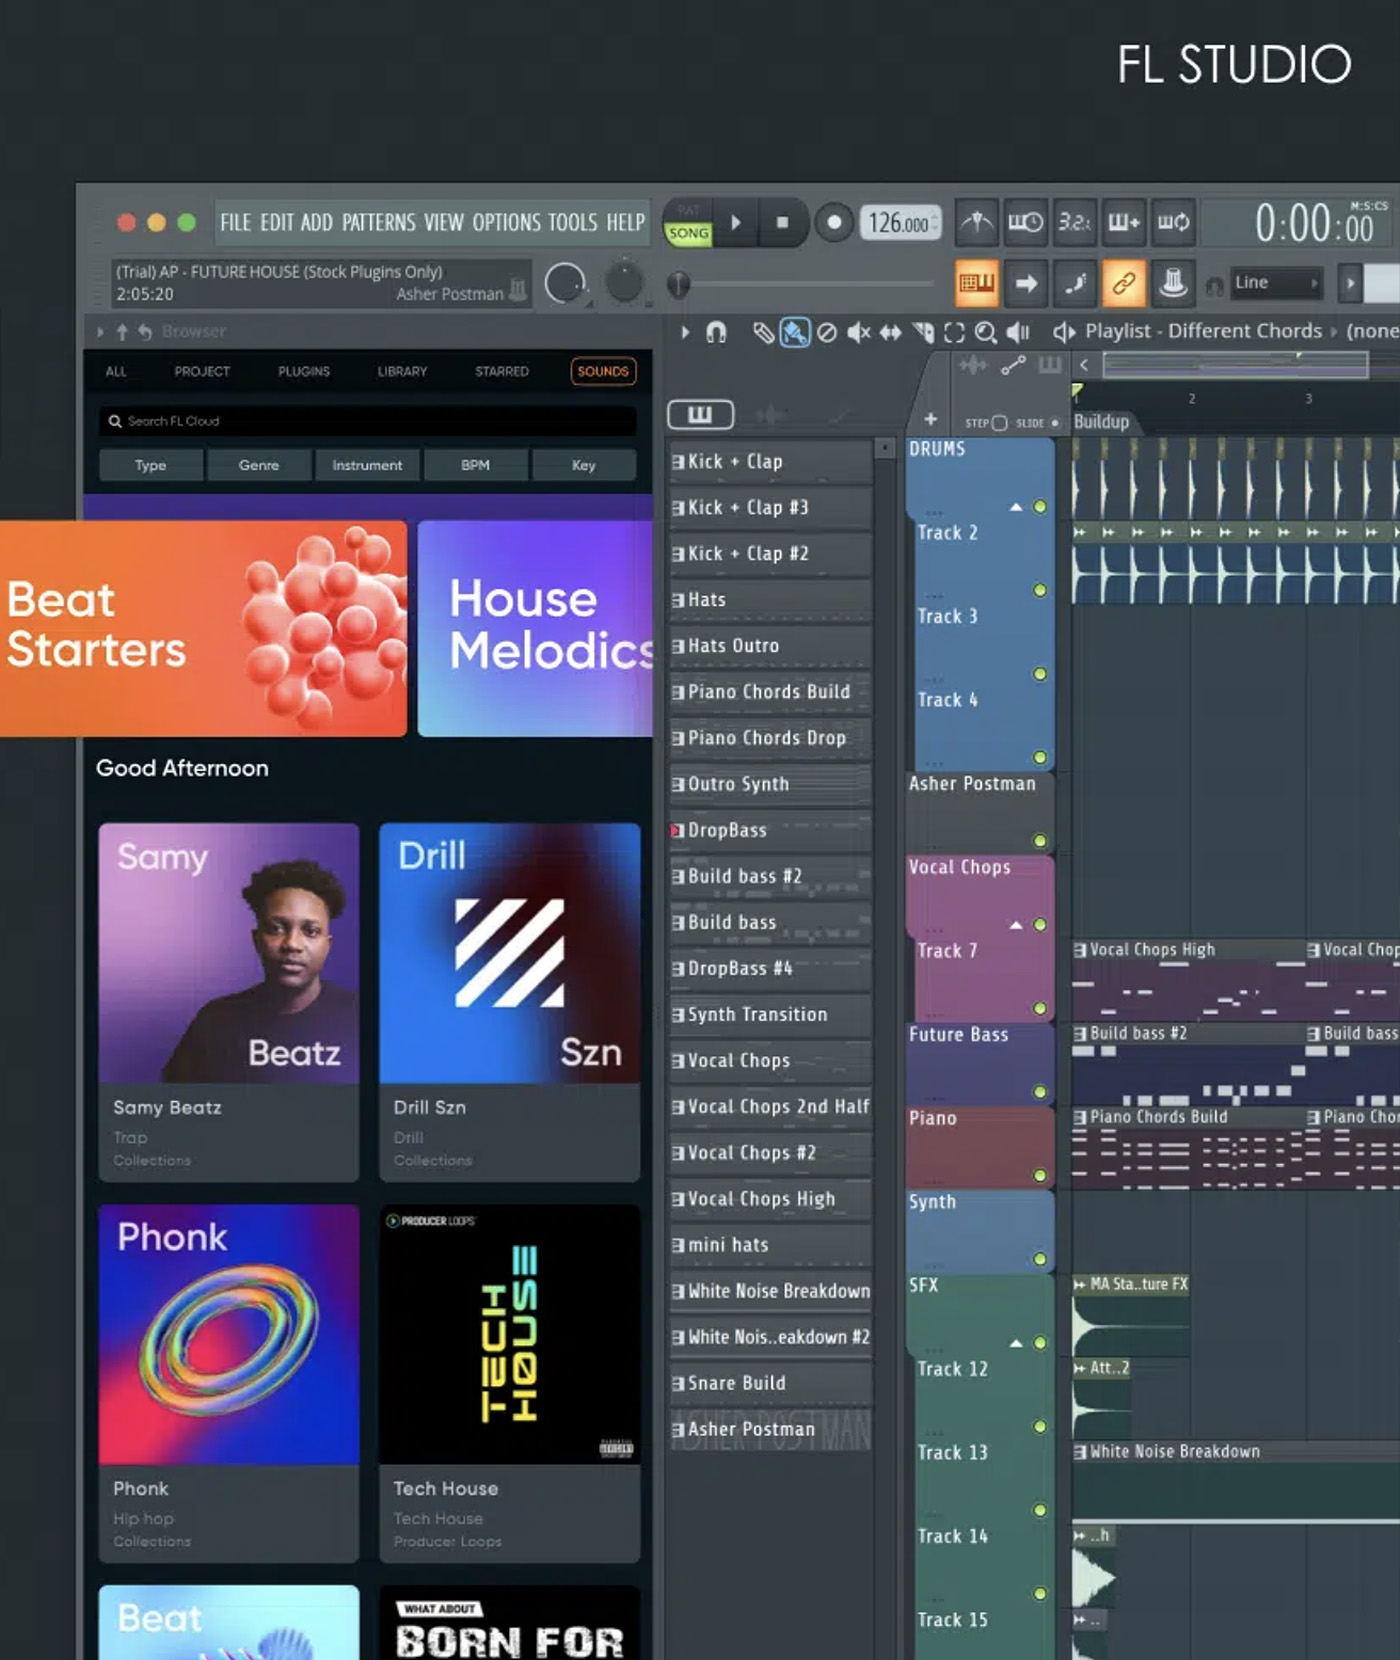Click the plus button above track headers

point(930,420)
